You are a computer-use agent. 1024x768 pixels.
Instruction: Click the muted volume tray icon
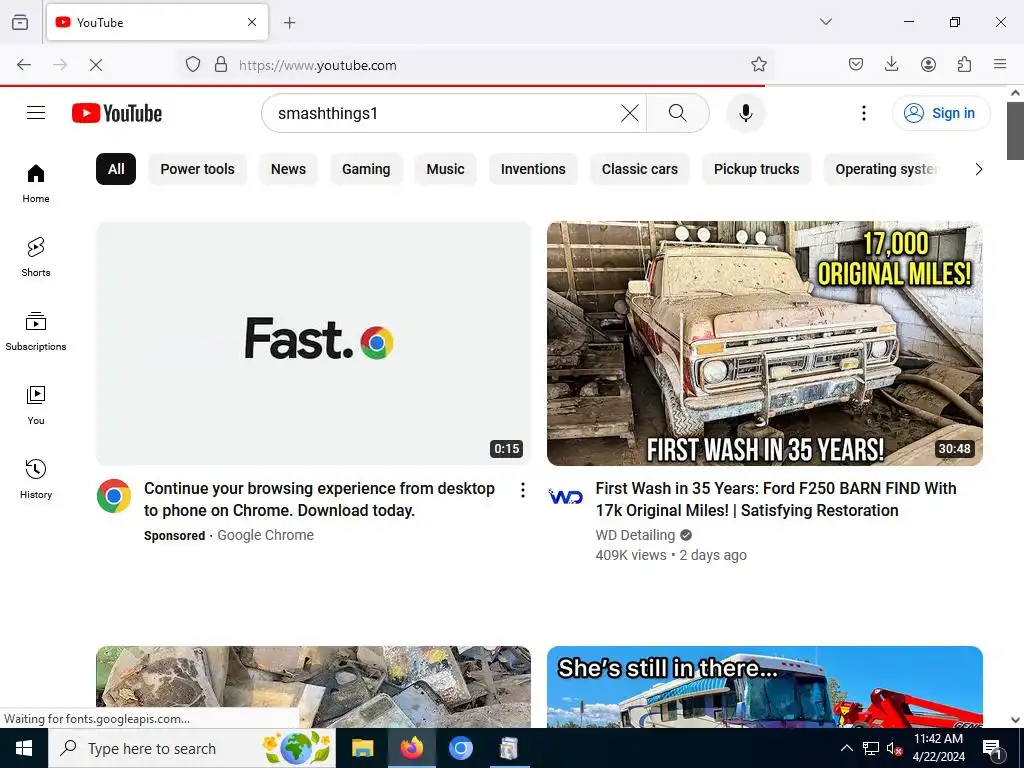coord(894,749)
